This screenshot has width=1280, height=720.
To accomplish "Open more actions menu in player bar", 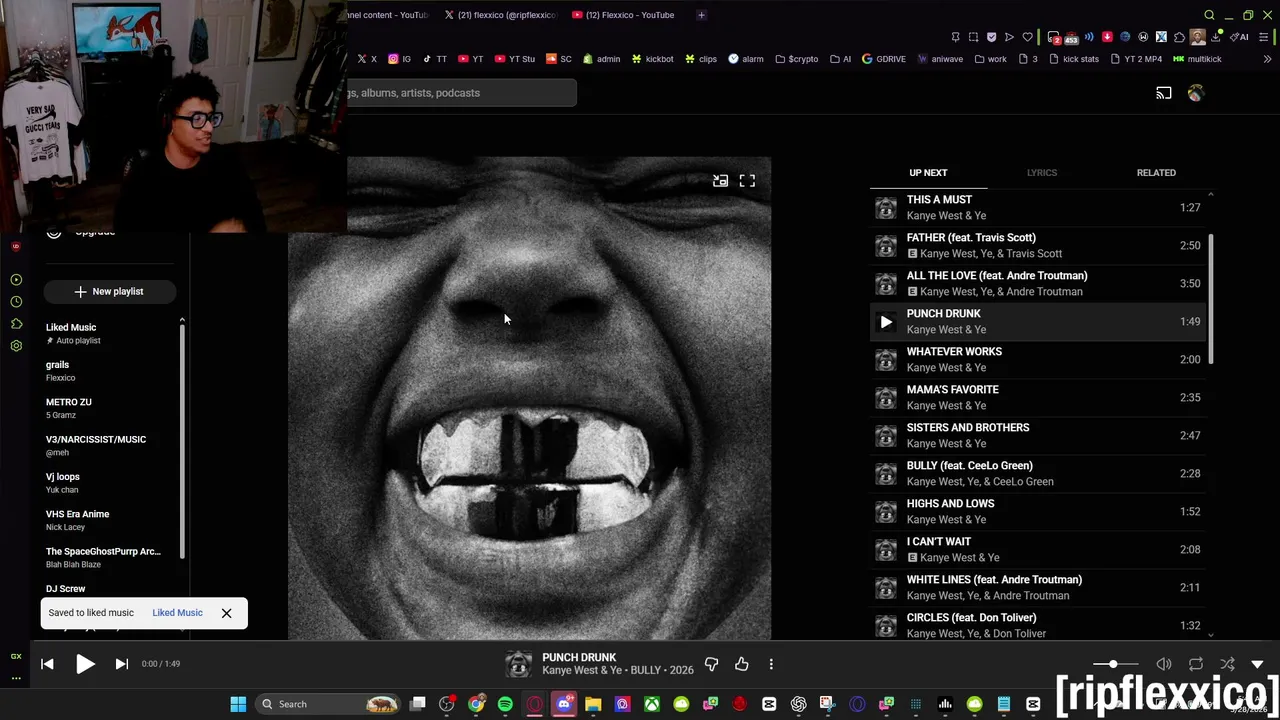I will pyautogui.click(x=771, y=664).
